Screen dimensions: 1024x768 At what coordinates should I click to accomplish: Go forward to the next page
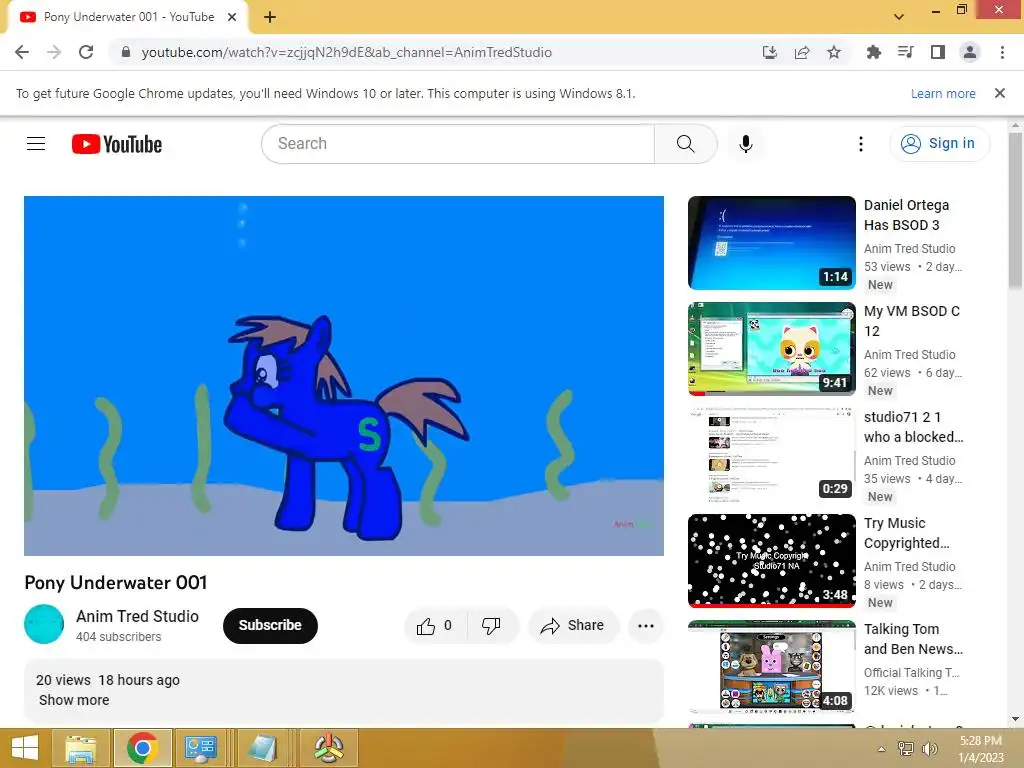(x=54, y=52)
